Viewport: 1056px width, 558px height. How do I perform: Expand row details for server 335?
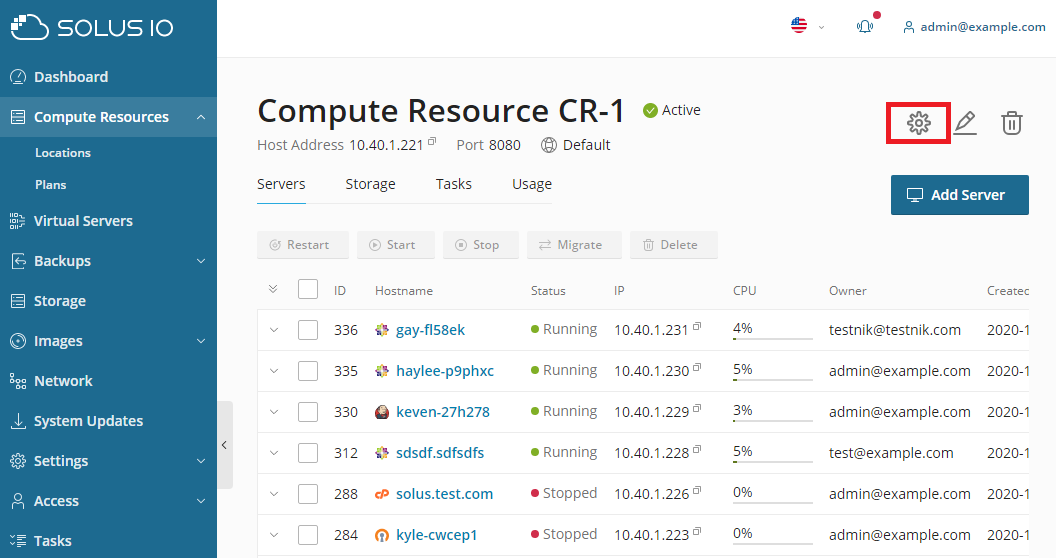(x=273, y=372)
